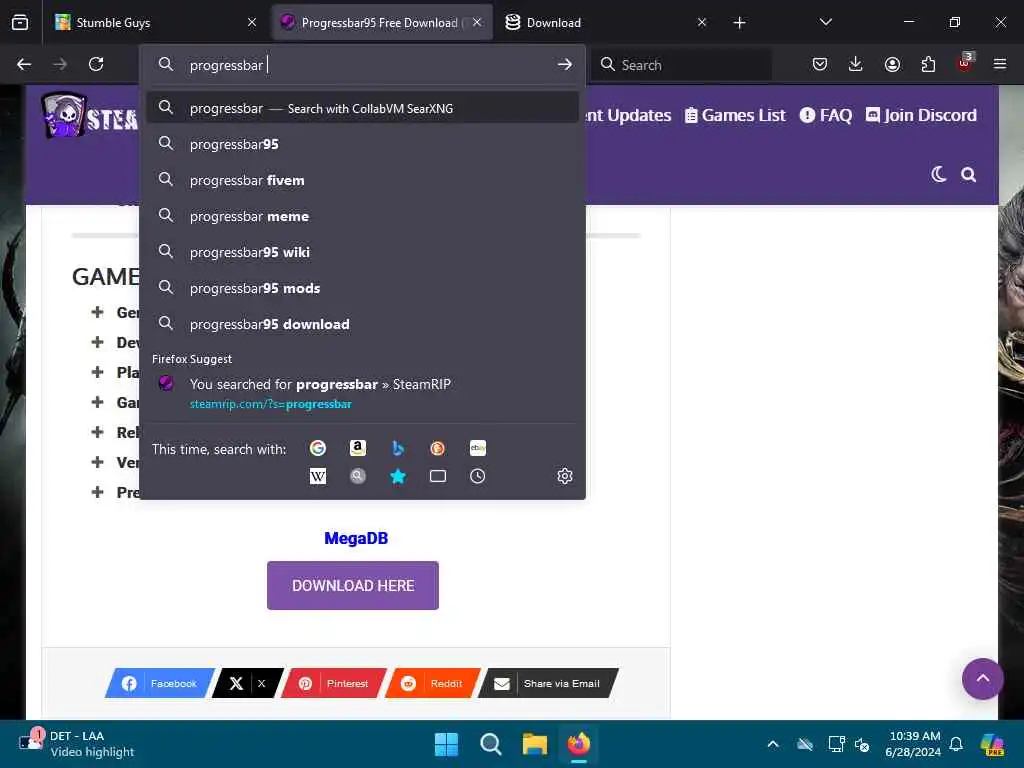Search in history clock icon
This screenshot has height=768, width=1024.
[x=477, y=476]
